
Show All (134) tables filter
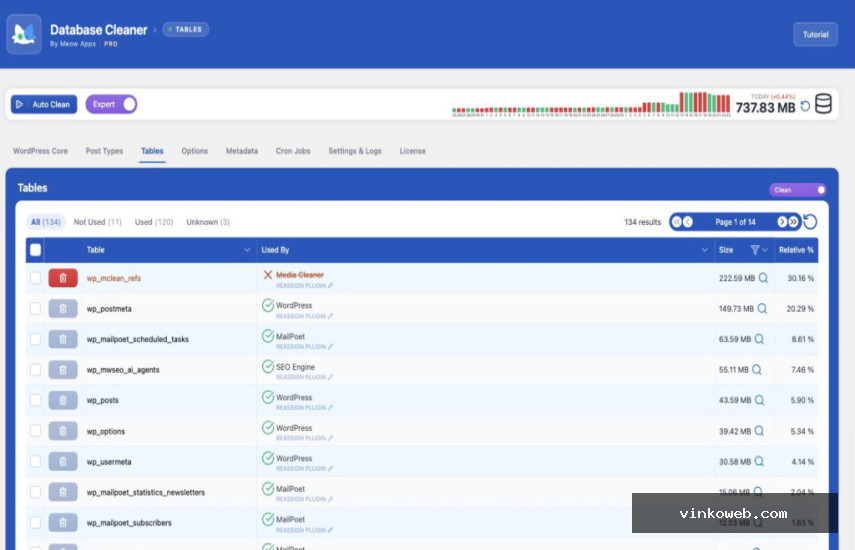46,222
